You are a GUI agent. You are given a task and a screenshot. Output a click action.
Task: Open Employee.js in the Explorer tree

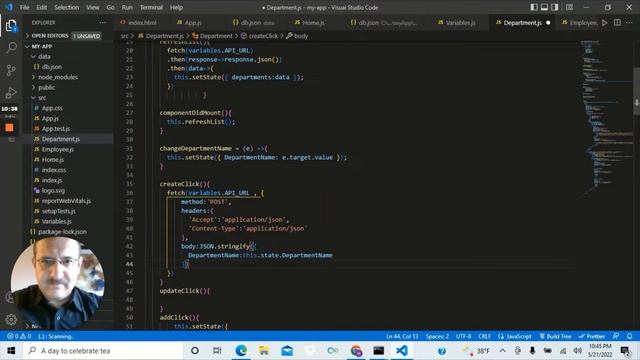click(58, 149)
